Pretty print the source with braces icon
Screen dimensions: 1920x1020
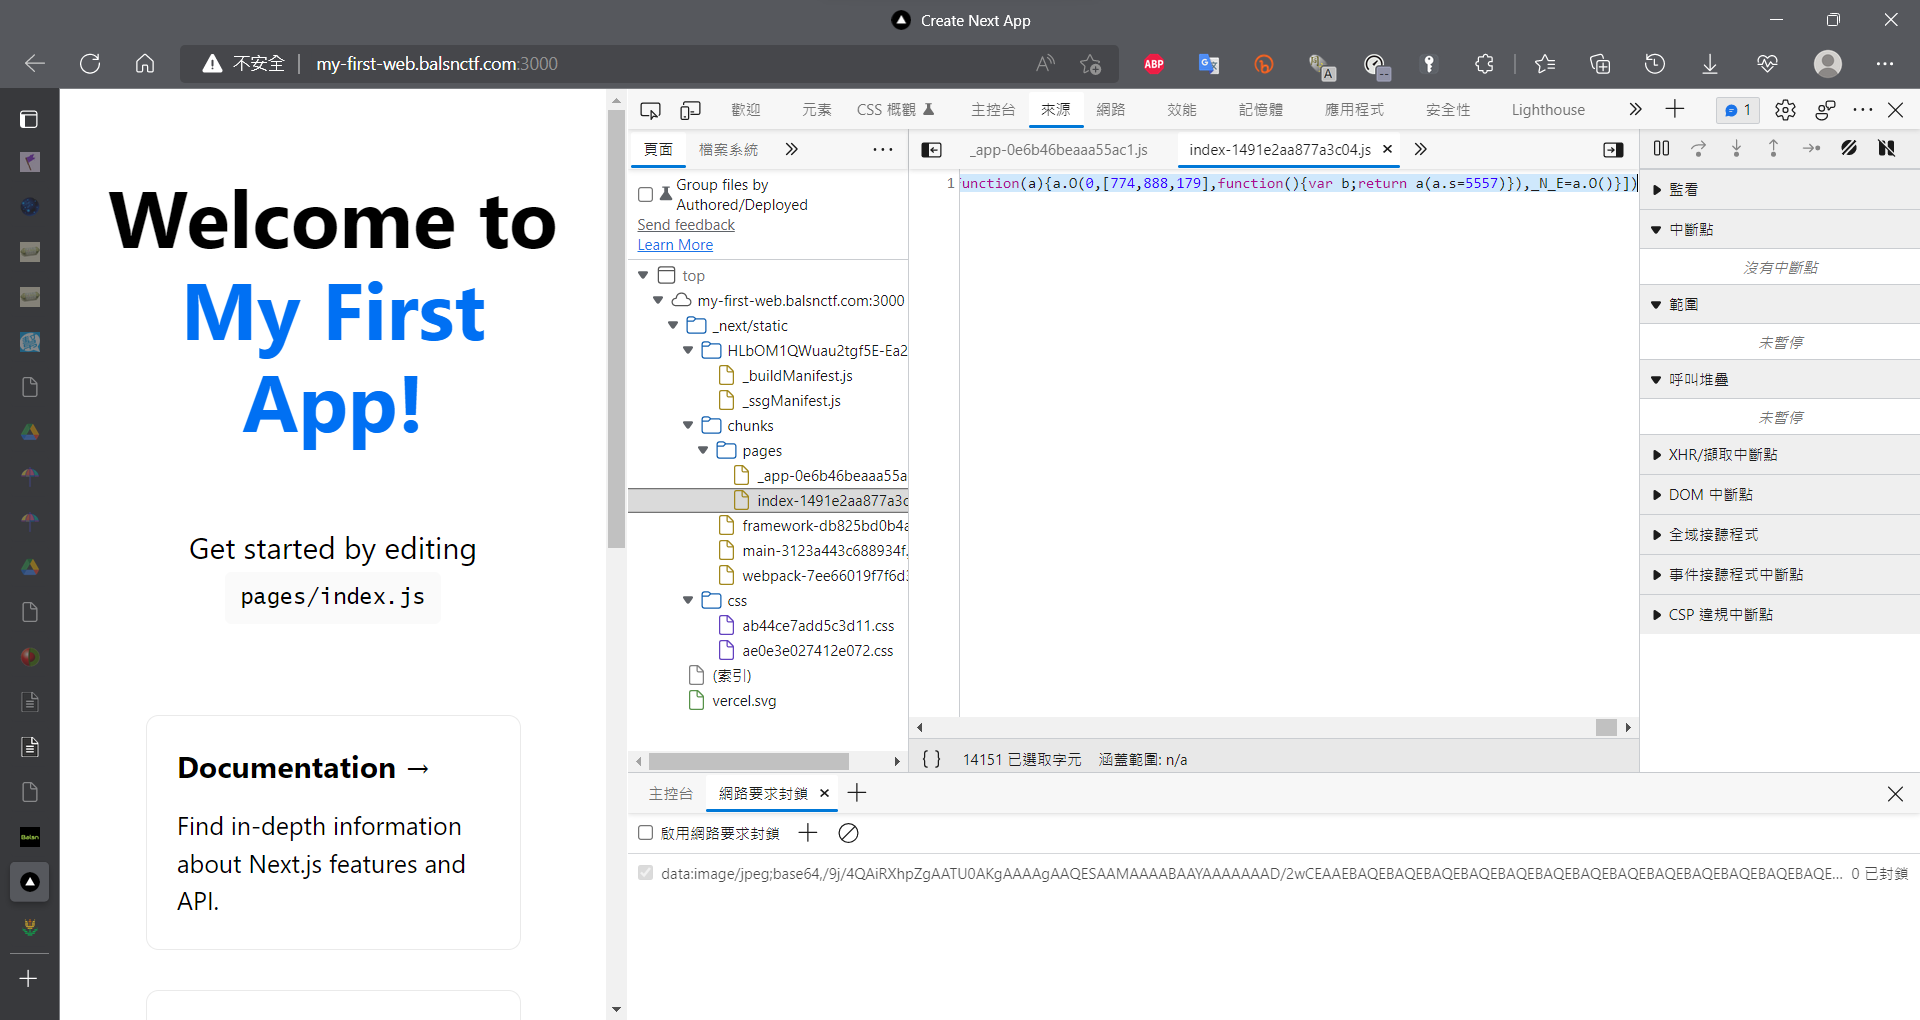click(931, 759)
